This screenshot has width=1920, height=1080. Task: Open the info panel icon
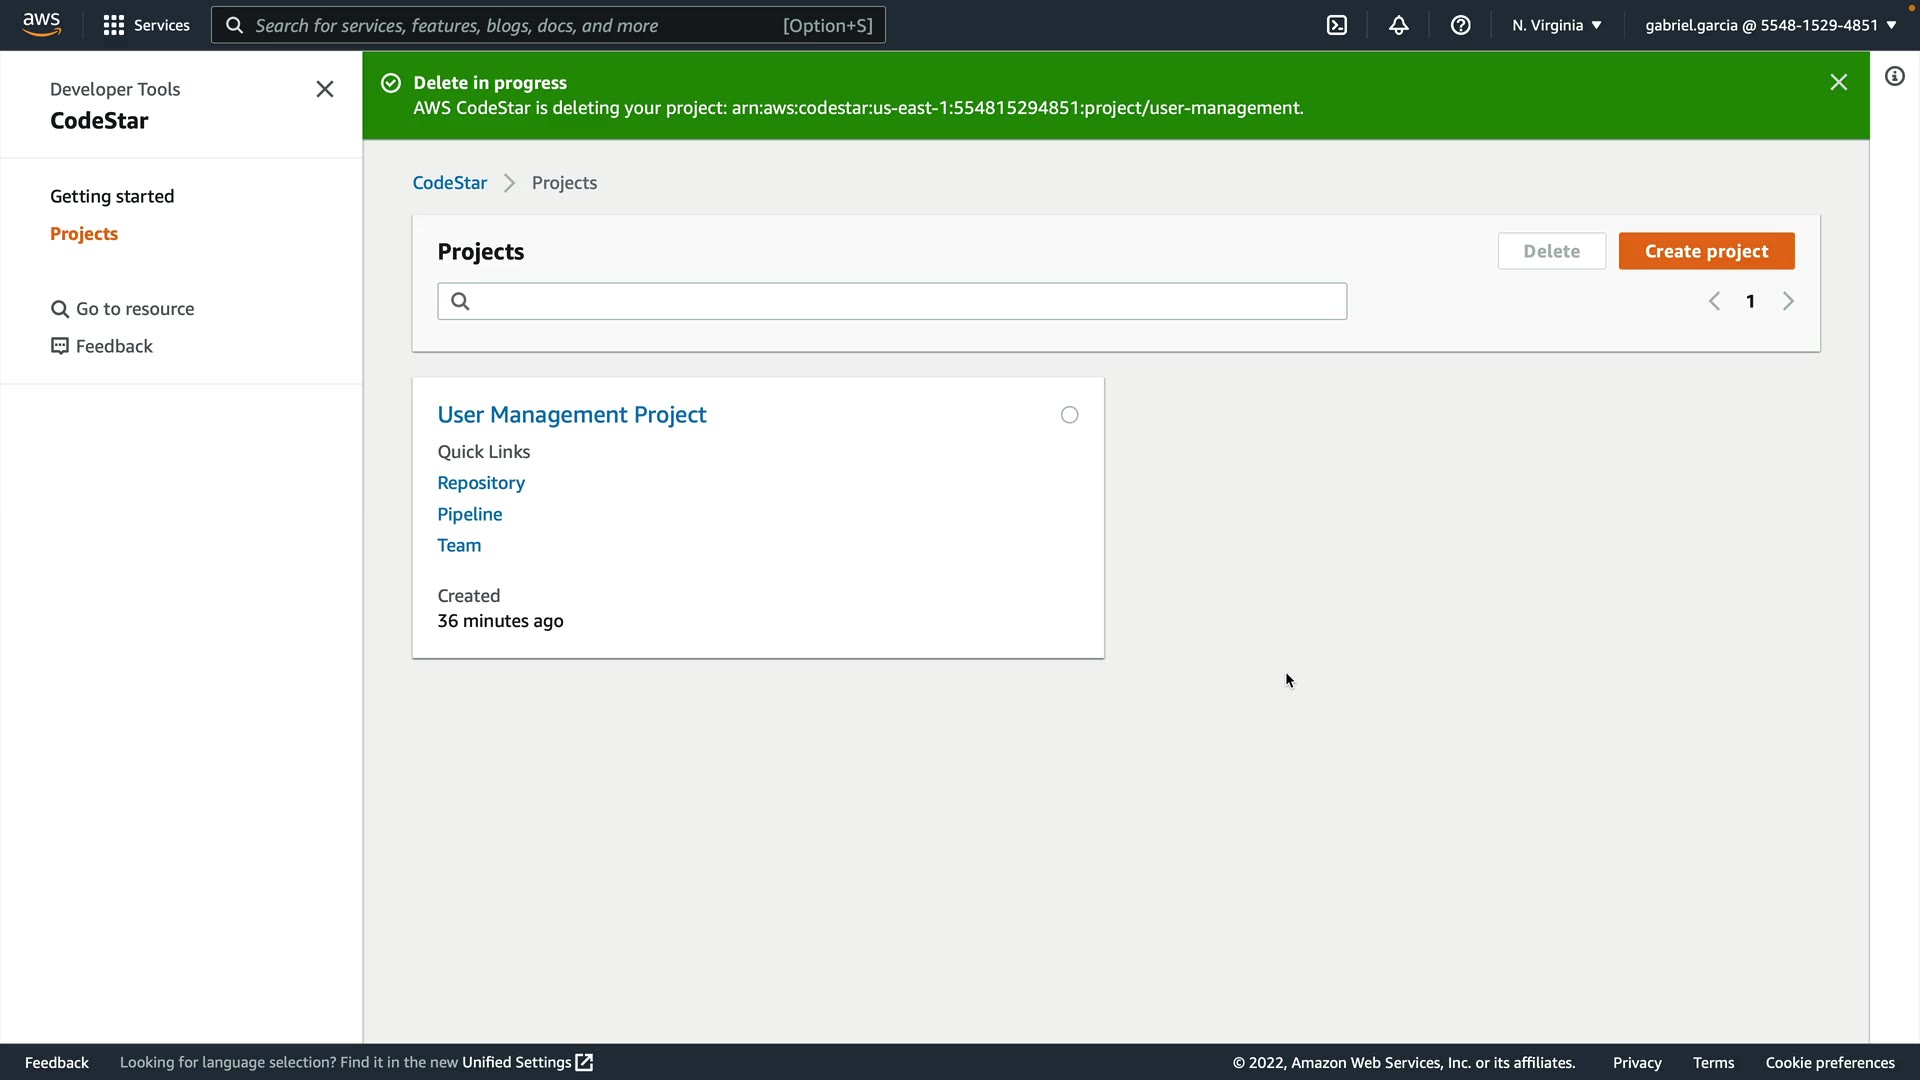click(x=1895, y=76)
